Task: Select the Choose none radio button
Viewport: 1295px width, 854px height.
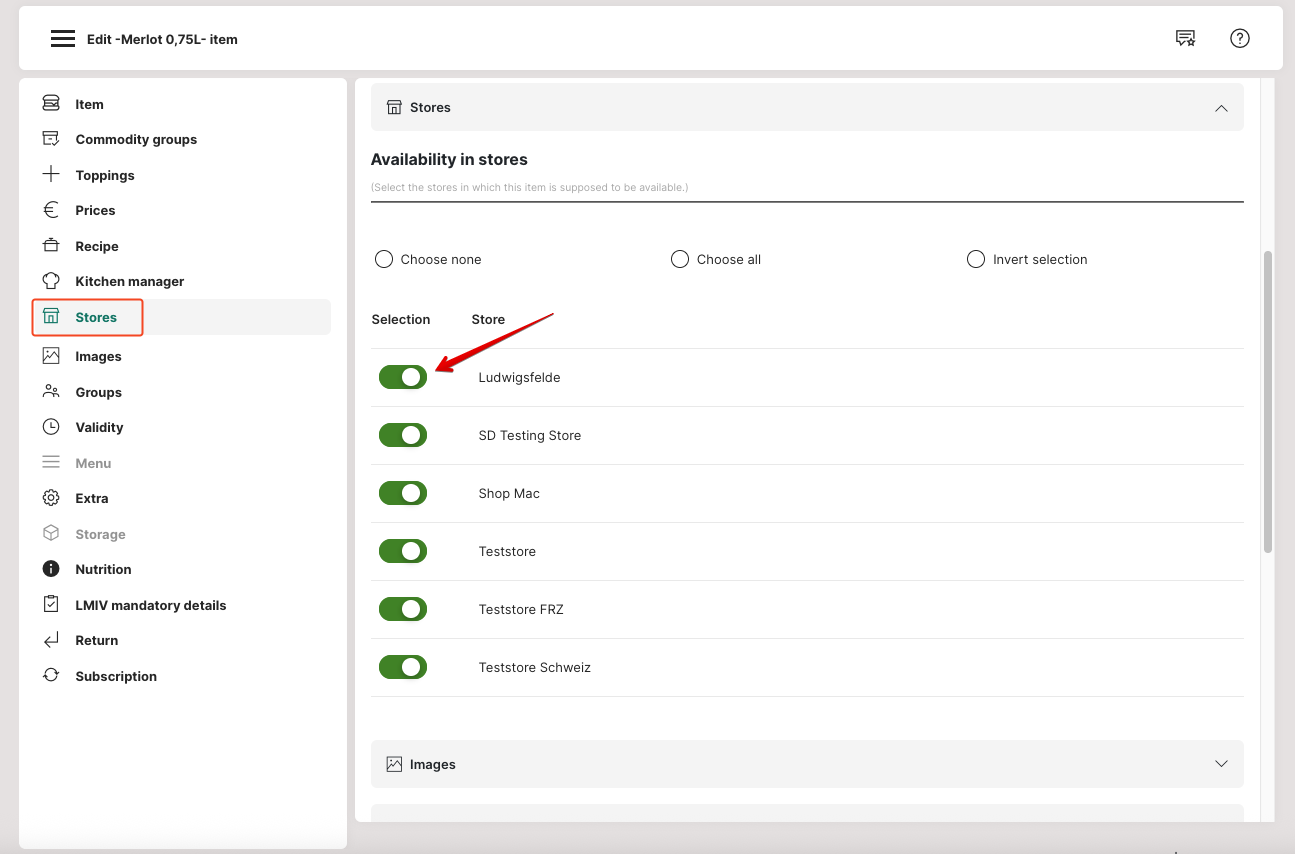Action: 384,259
